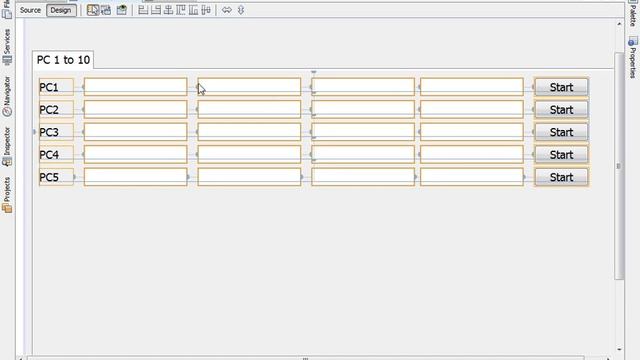Open the Properties side panel

pyautogui.click(x=632, y=57)
